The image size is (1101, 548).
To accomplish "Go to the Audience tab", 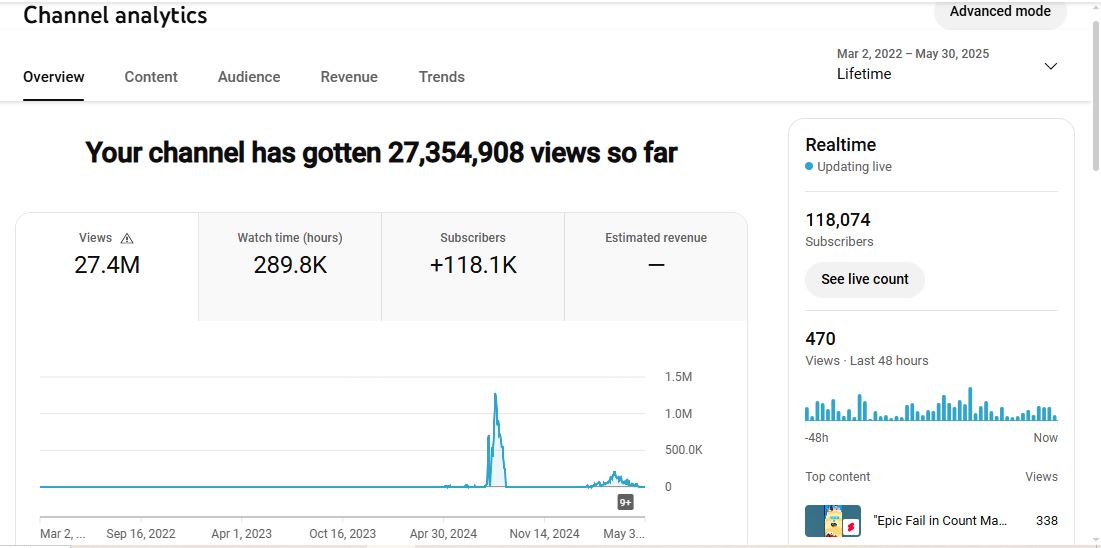I will click(x=249, y=77).
